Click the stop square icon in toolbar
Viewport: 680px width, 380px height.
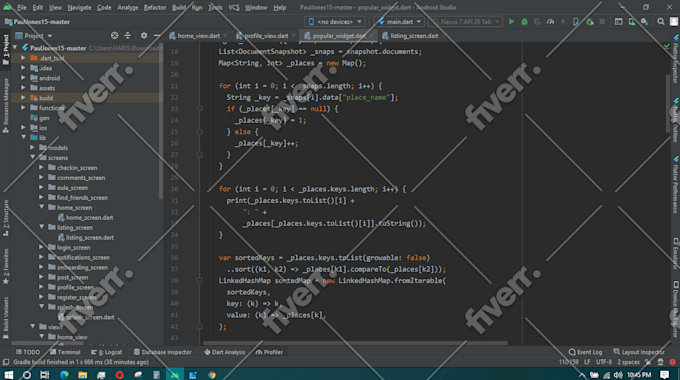pyautogui.click(x=602, y=22)
